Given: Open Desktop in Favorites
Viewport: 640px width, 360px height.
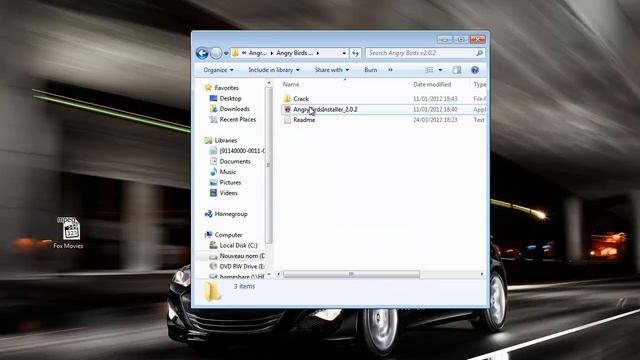Looking at the screenshot, I should click(x=230, y=98).
